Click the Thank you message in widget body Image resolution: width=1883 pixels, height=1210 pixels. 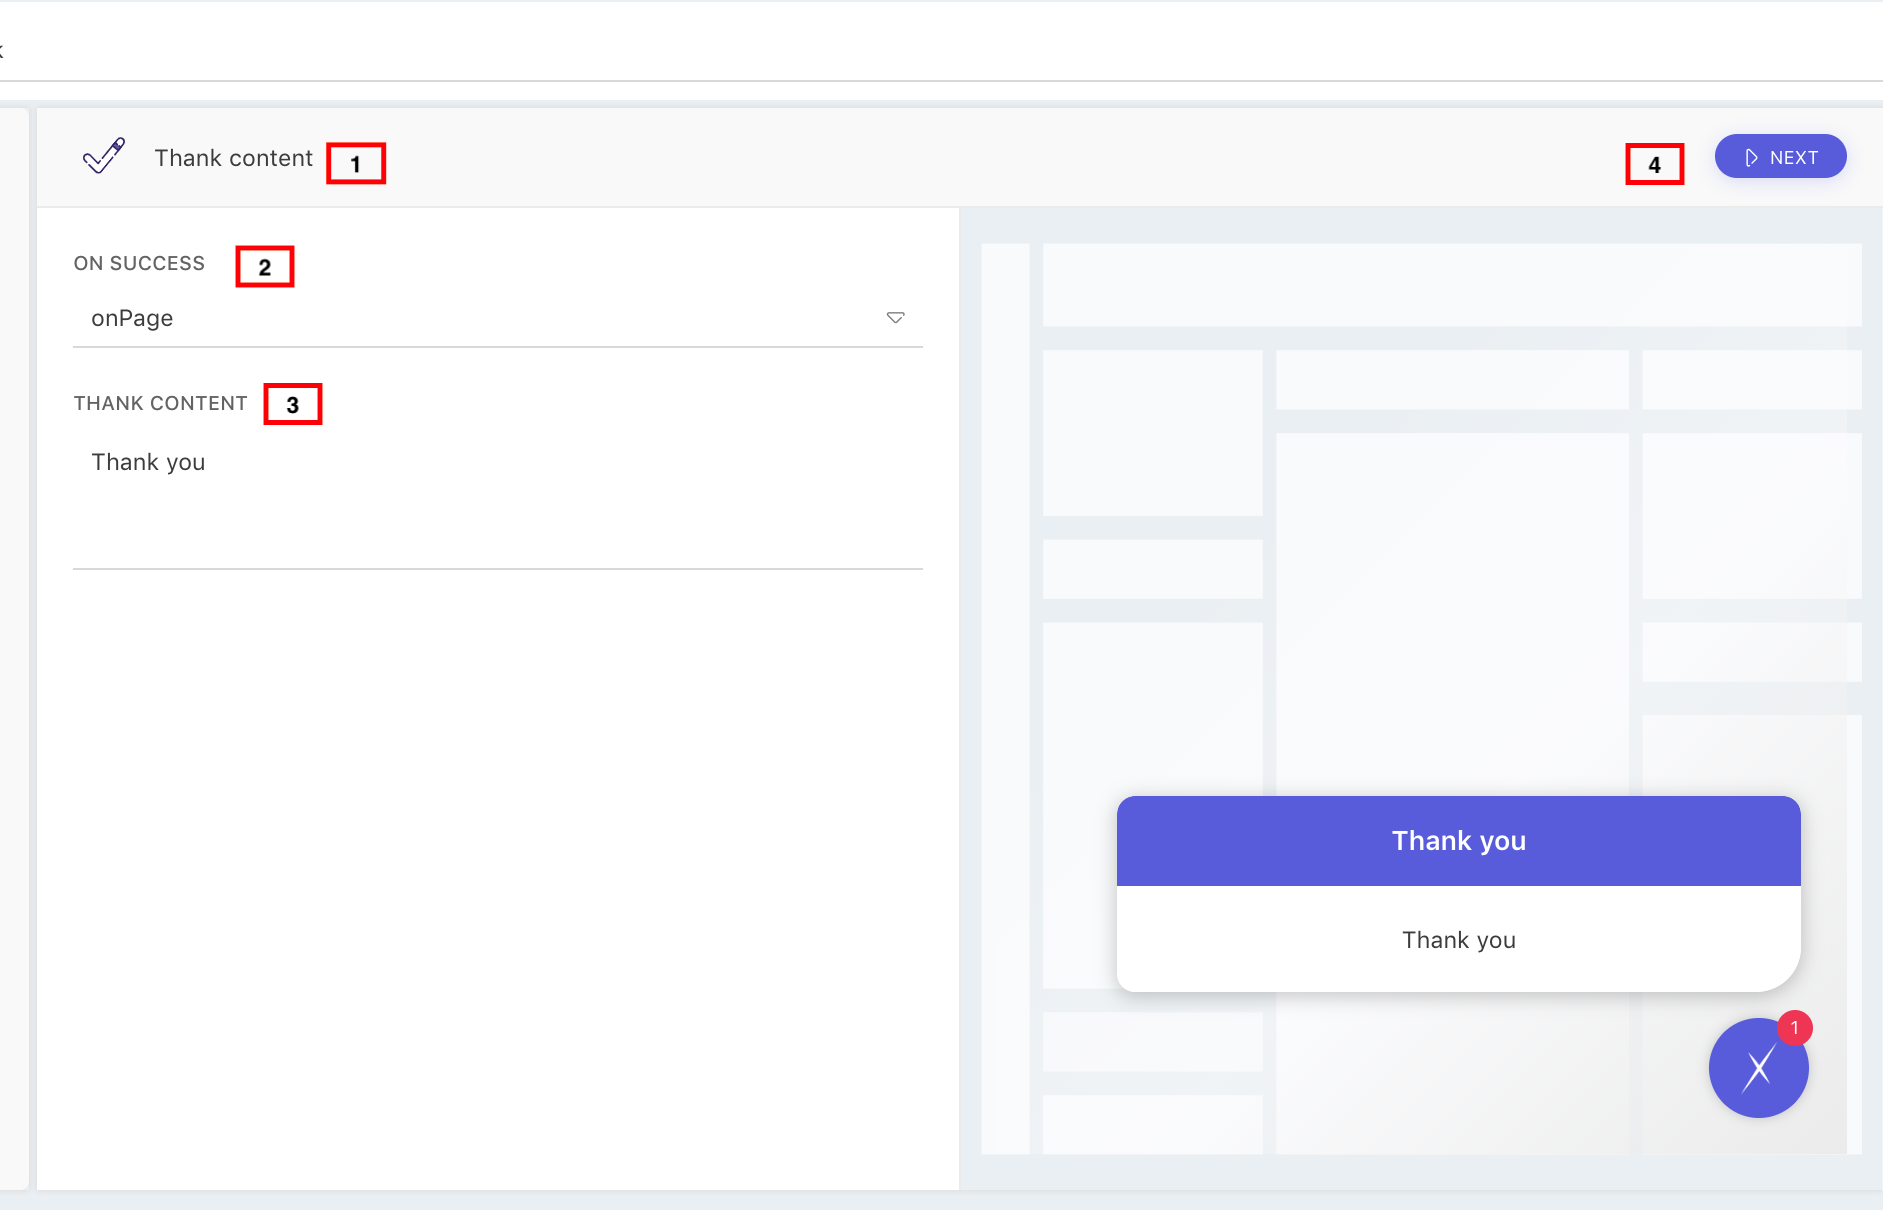[1458, 940]
